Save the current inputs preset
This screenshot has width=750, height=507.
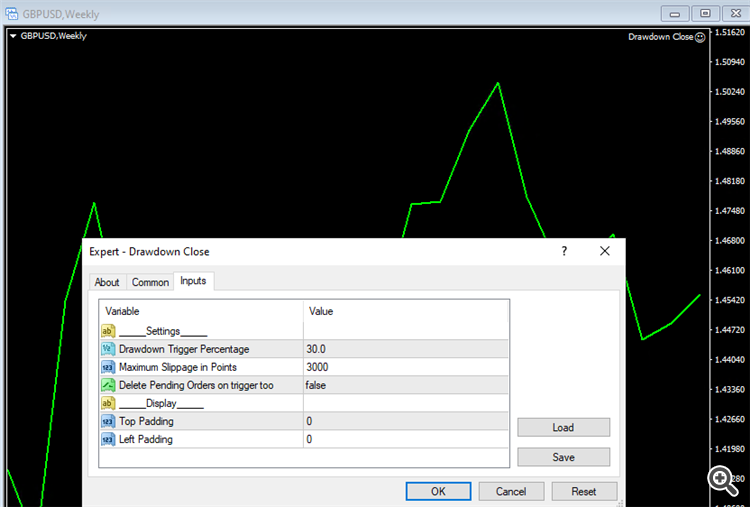click(x=563, y=457)
